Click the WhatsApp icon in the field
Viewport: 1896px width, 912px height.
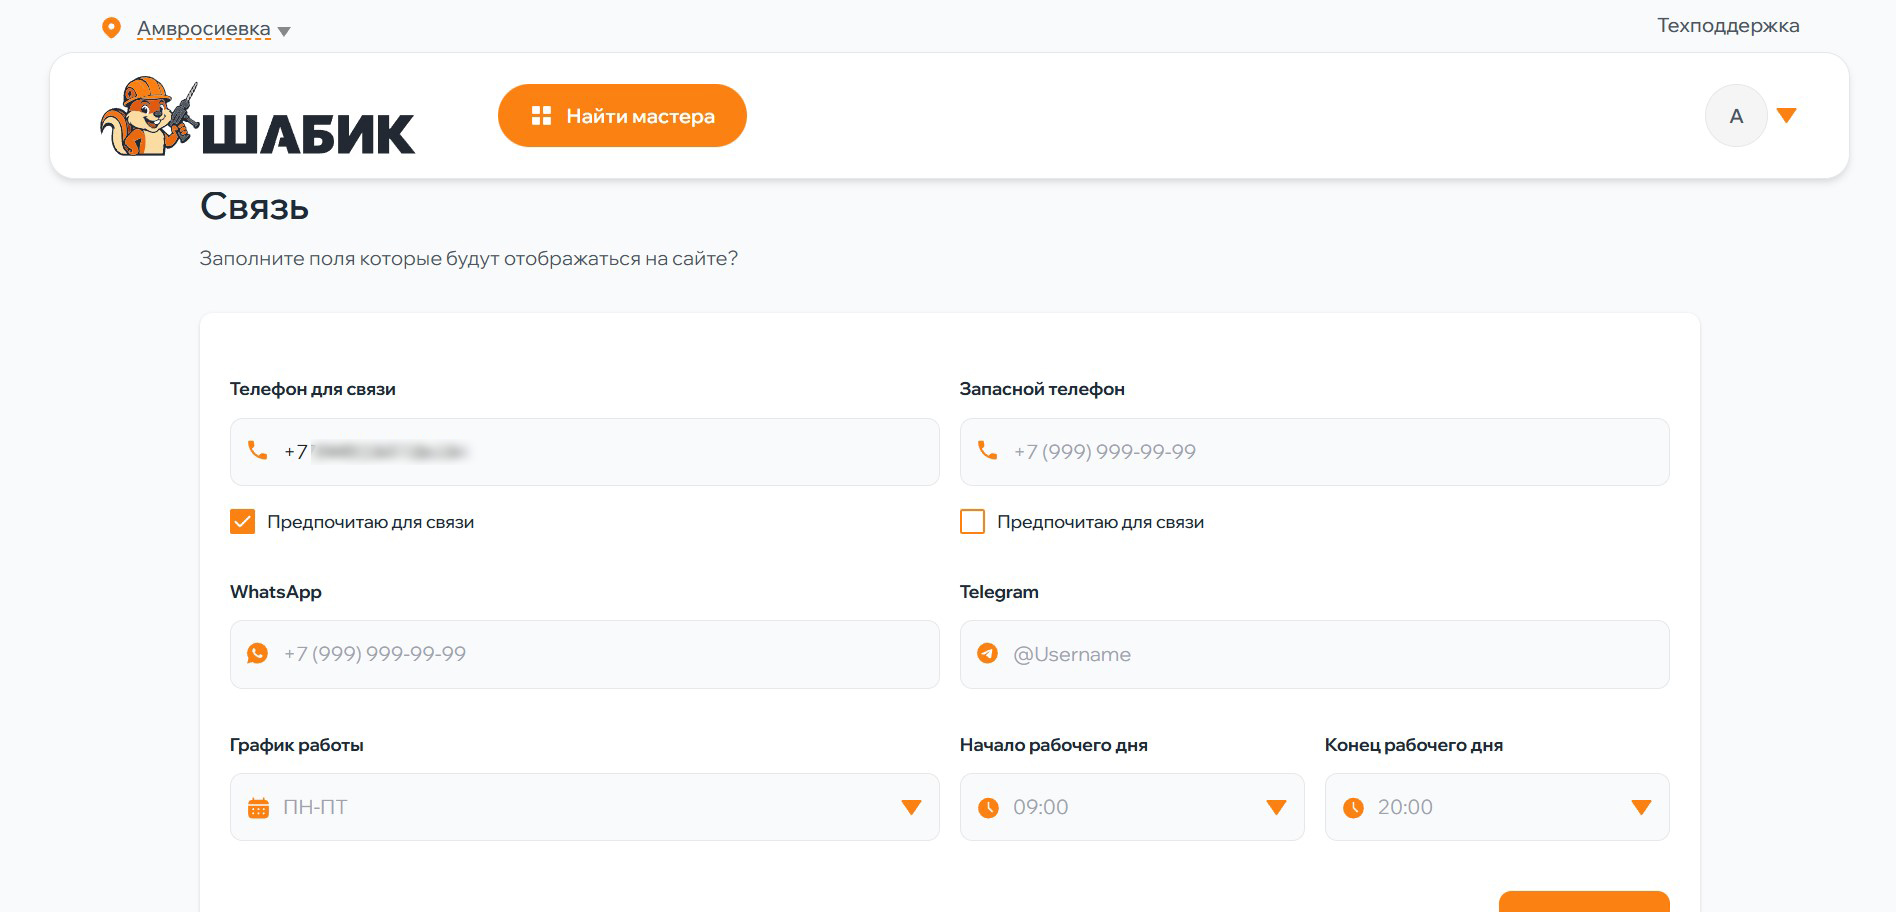(258, 654)
